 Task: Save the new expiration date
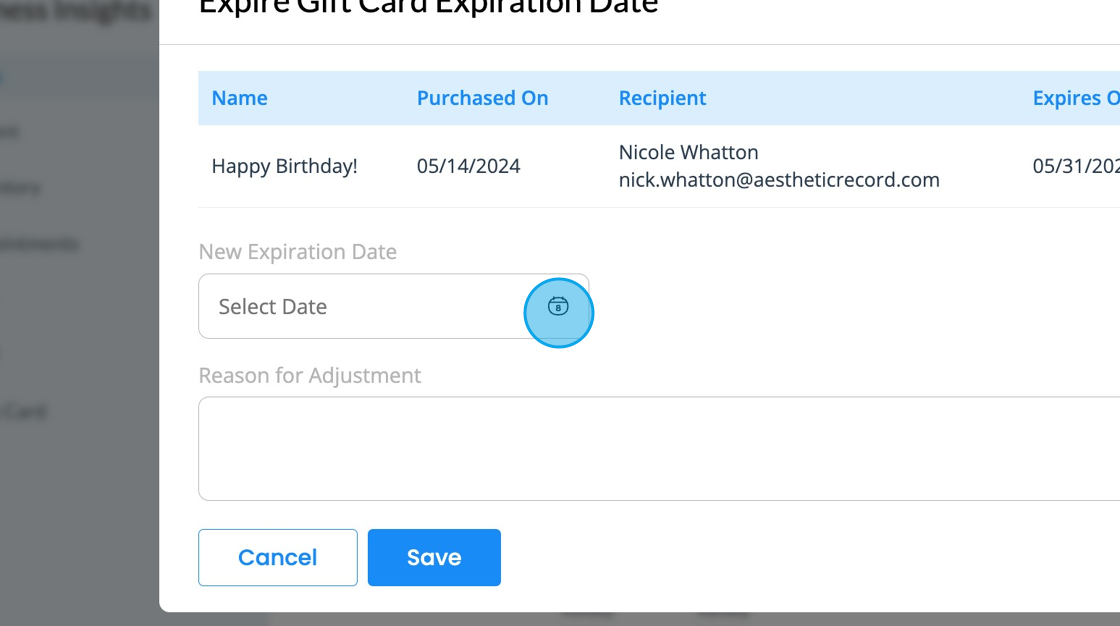tap(434, 557)
